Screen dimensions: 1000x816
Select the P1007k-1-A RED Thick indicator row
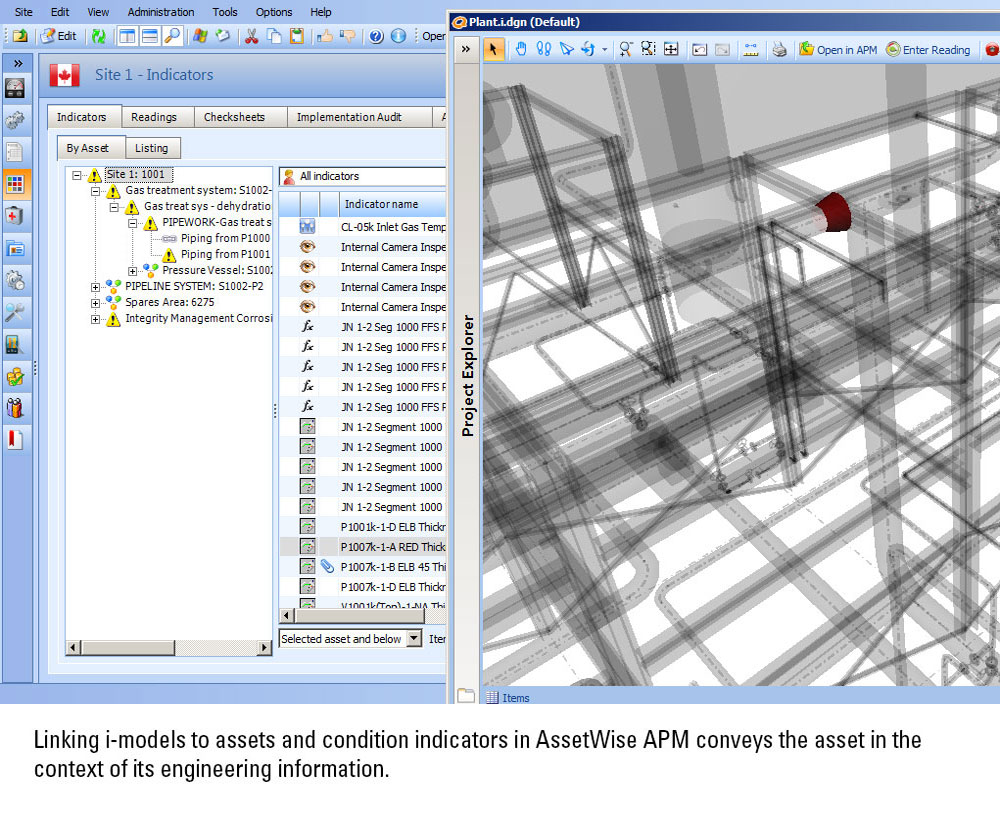click(362, 547)
